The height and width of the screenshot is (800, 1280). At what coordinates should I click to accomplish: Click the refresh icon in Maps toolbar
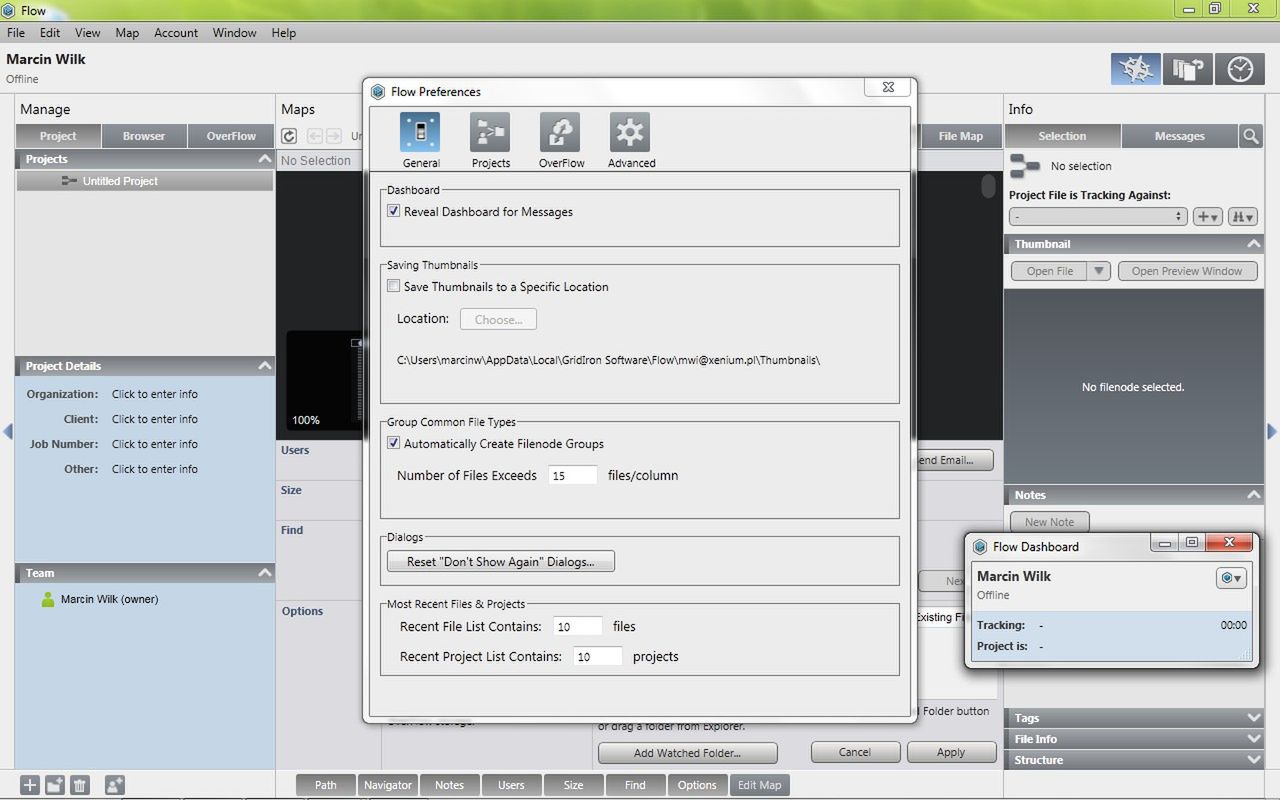pos(289,136)
